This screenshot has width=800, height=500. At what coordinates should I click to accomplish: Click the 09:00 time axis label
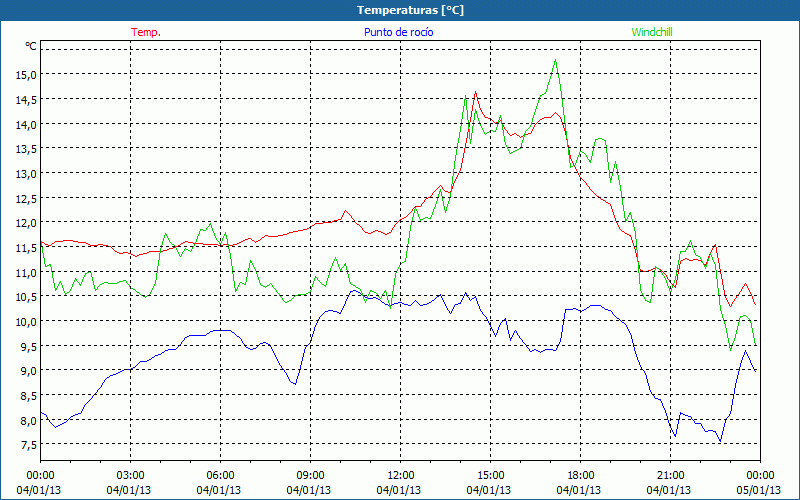coord(310,476)
